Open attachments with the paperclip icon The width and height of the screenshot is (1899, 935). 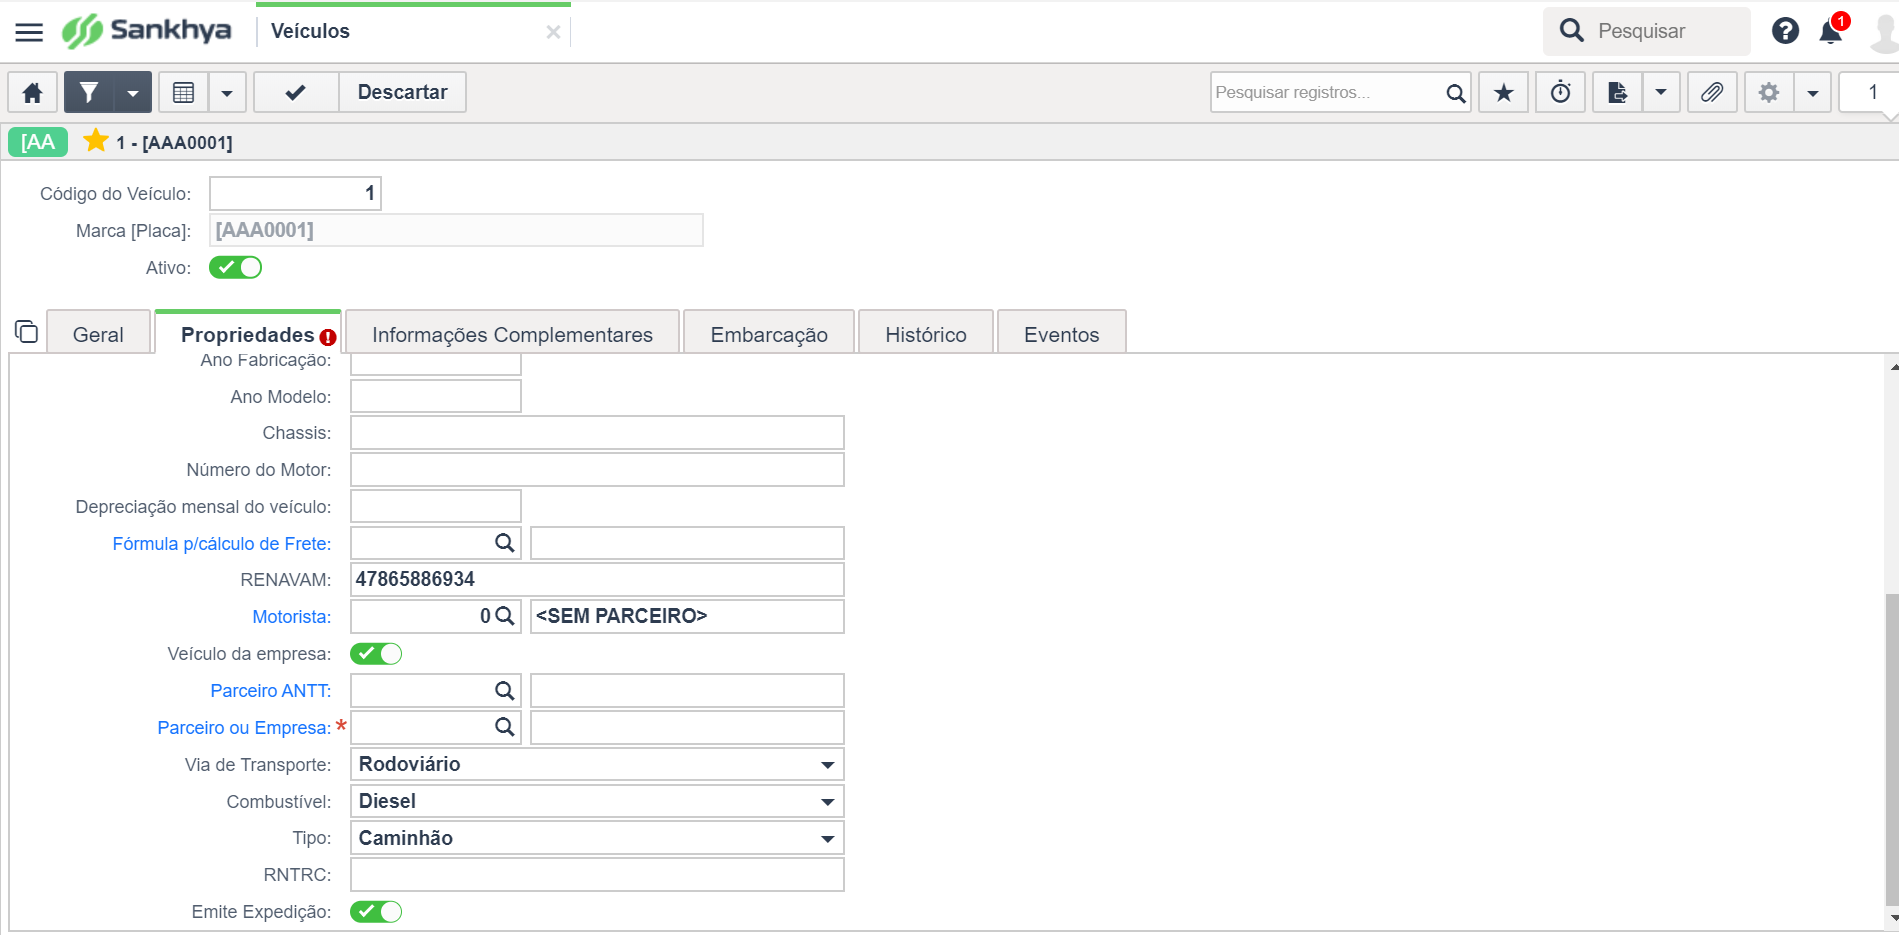coord(1712,93)
